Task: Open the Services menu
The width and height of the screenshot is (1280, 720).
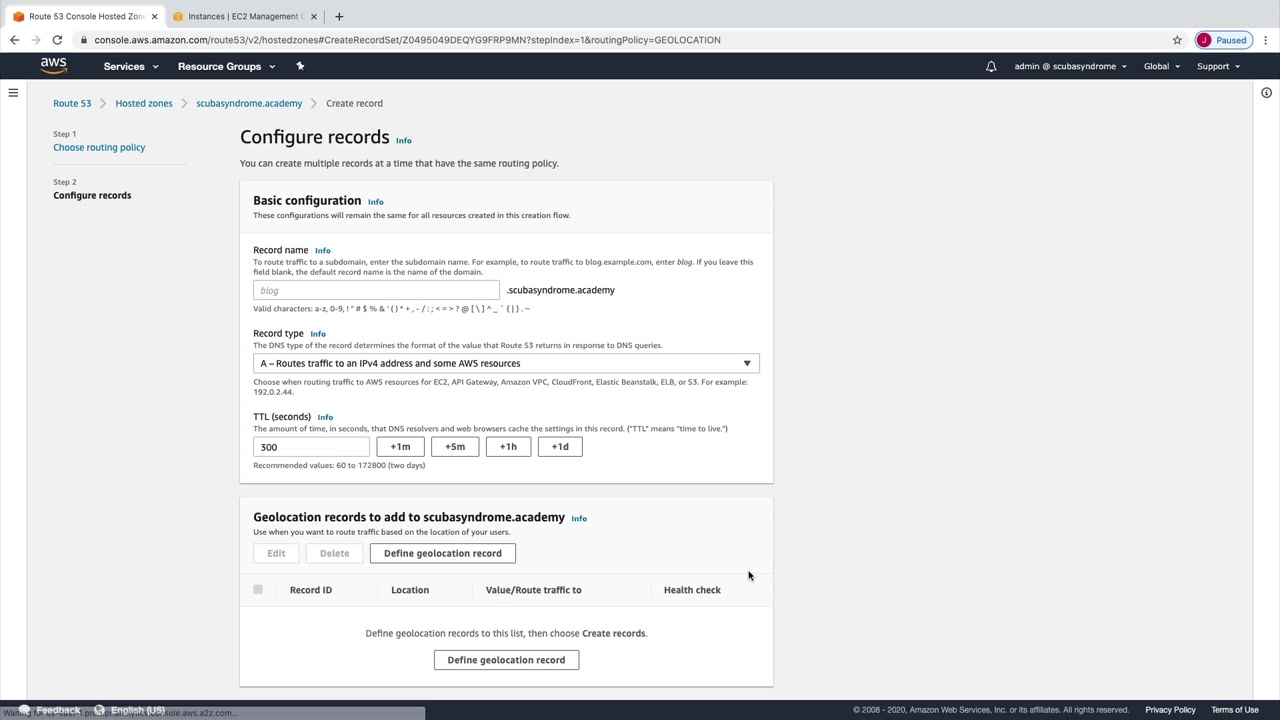Action: (131, 66)
